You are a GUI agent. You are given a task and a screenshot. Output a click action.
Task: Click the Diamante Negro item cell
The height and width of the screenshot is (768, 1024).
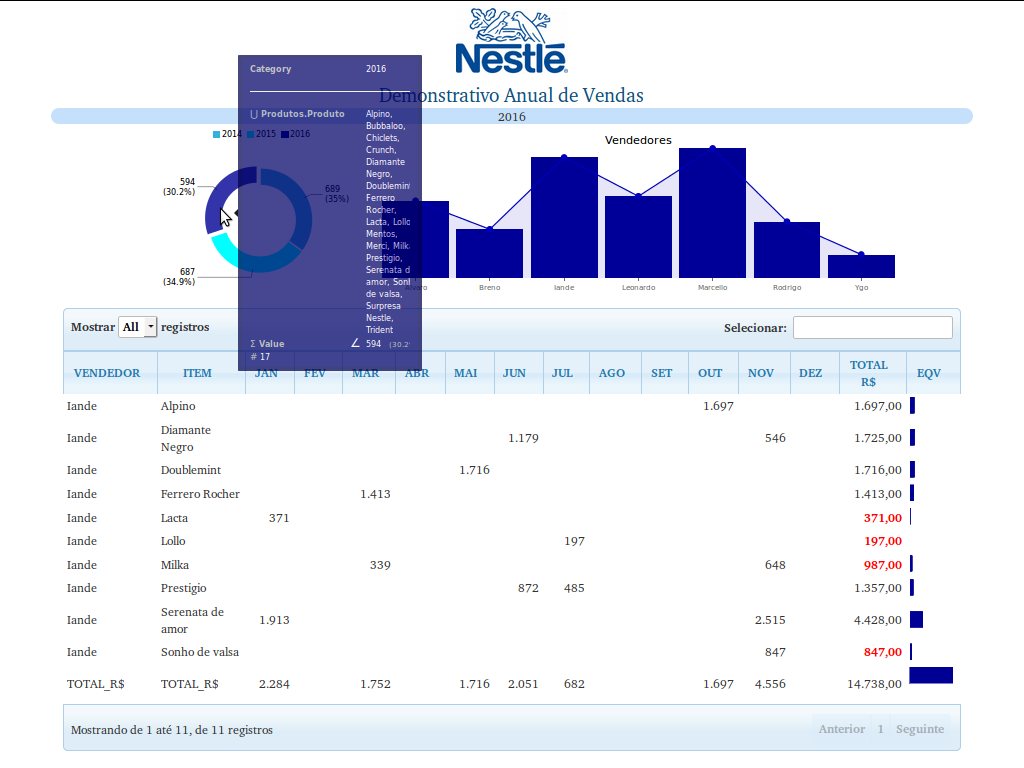point(185,438)
